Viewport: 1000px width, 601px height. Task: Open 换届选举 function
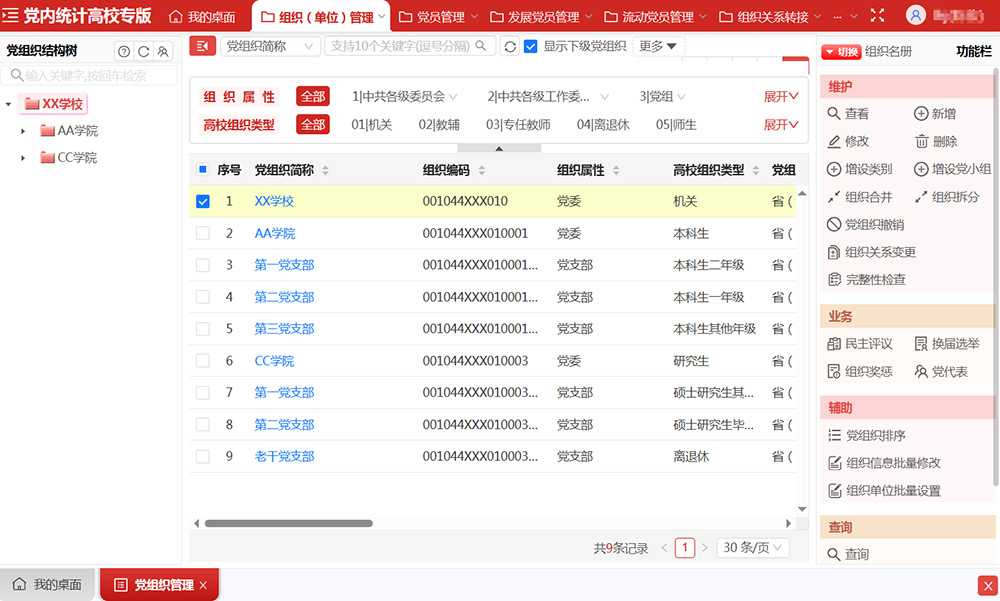946,344
